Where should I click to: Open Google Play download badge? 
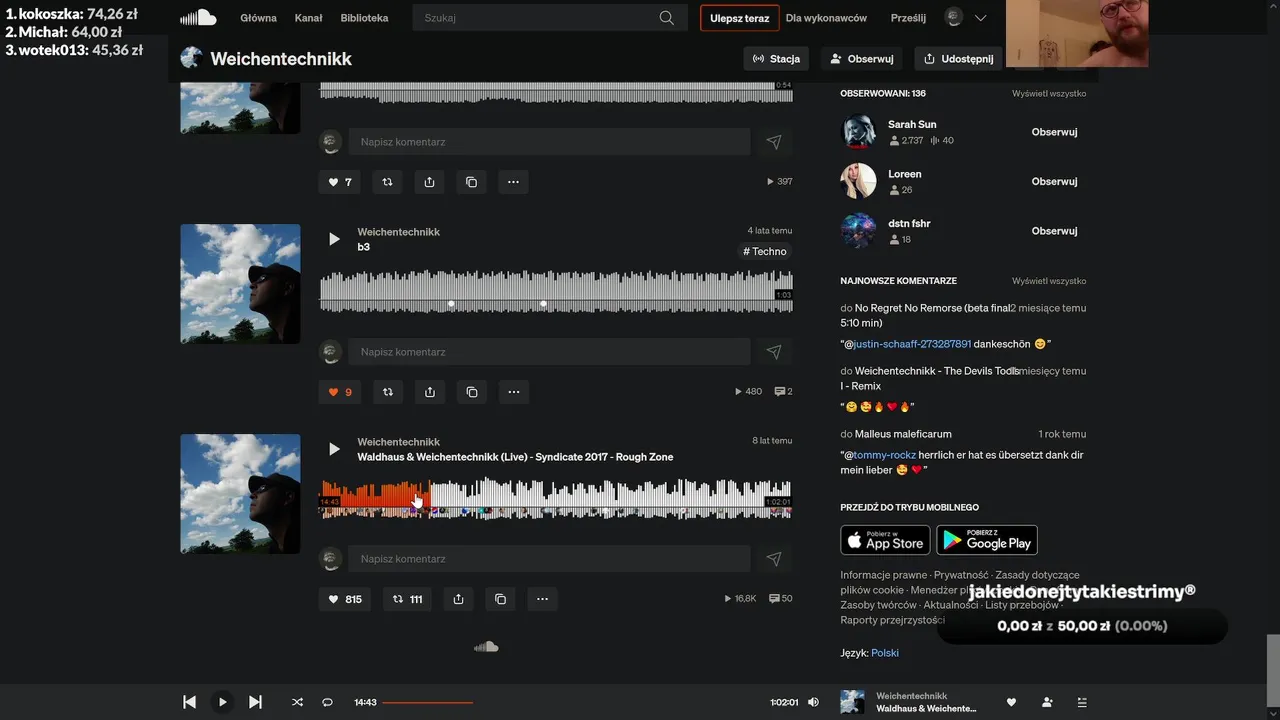coord(987,540)
